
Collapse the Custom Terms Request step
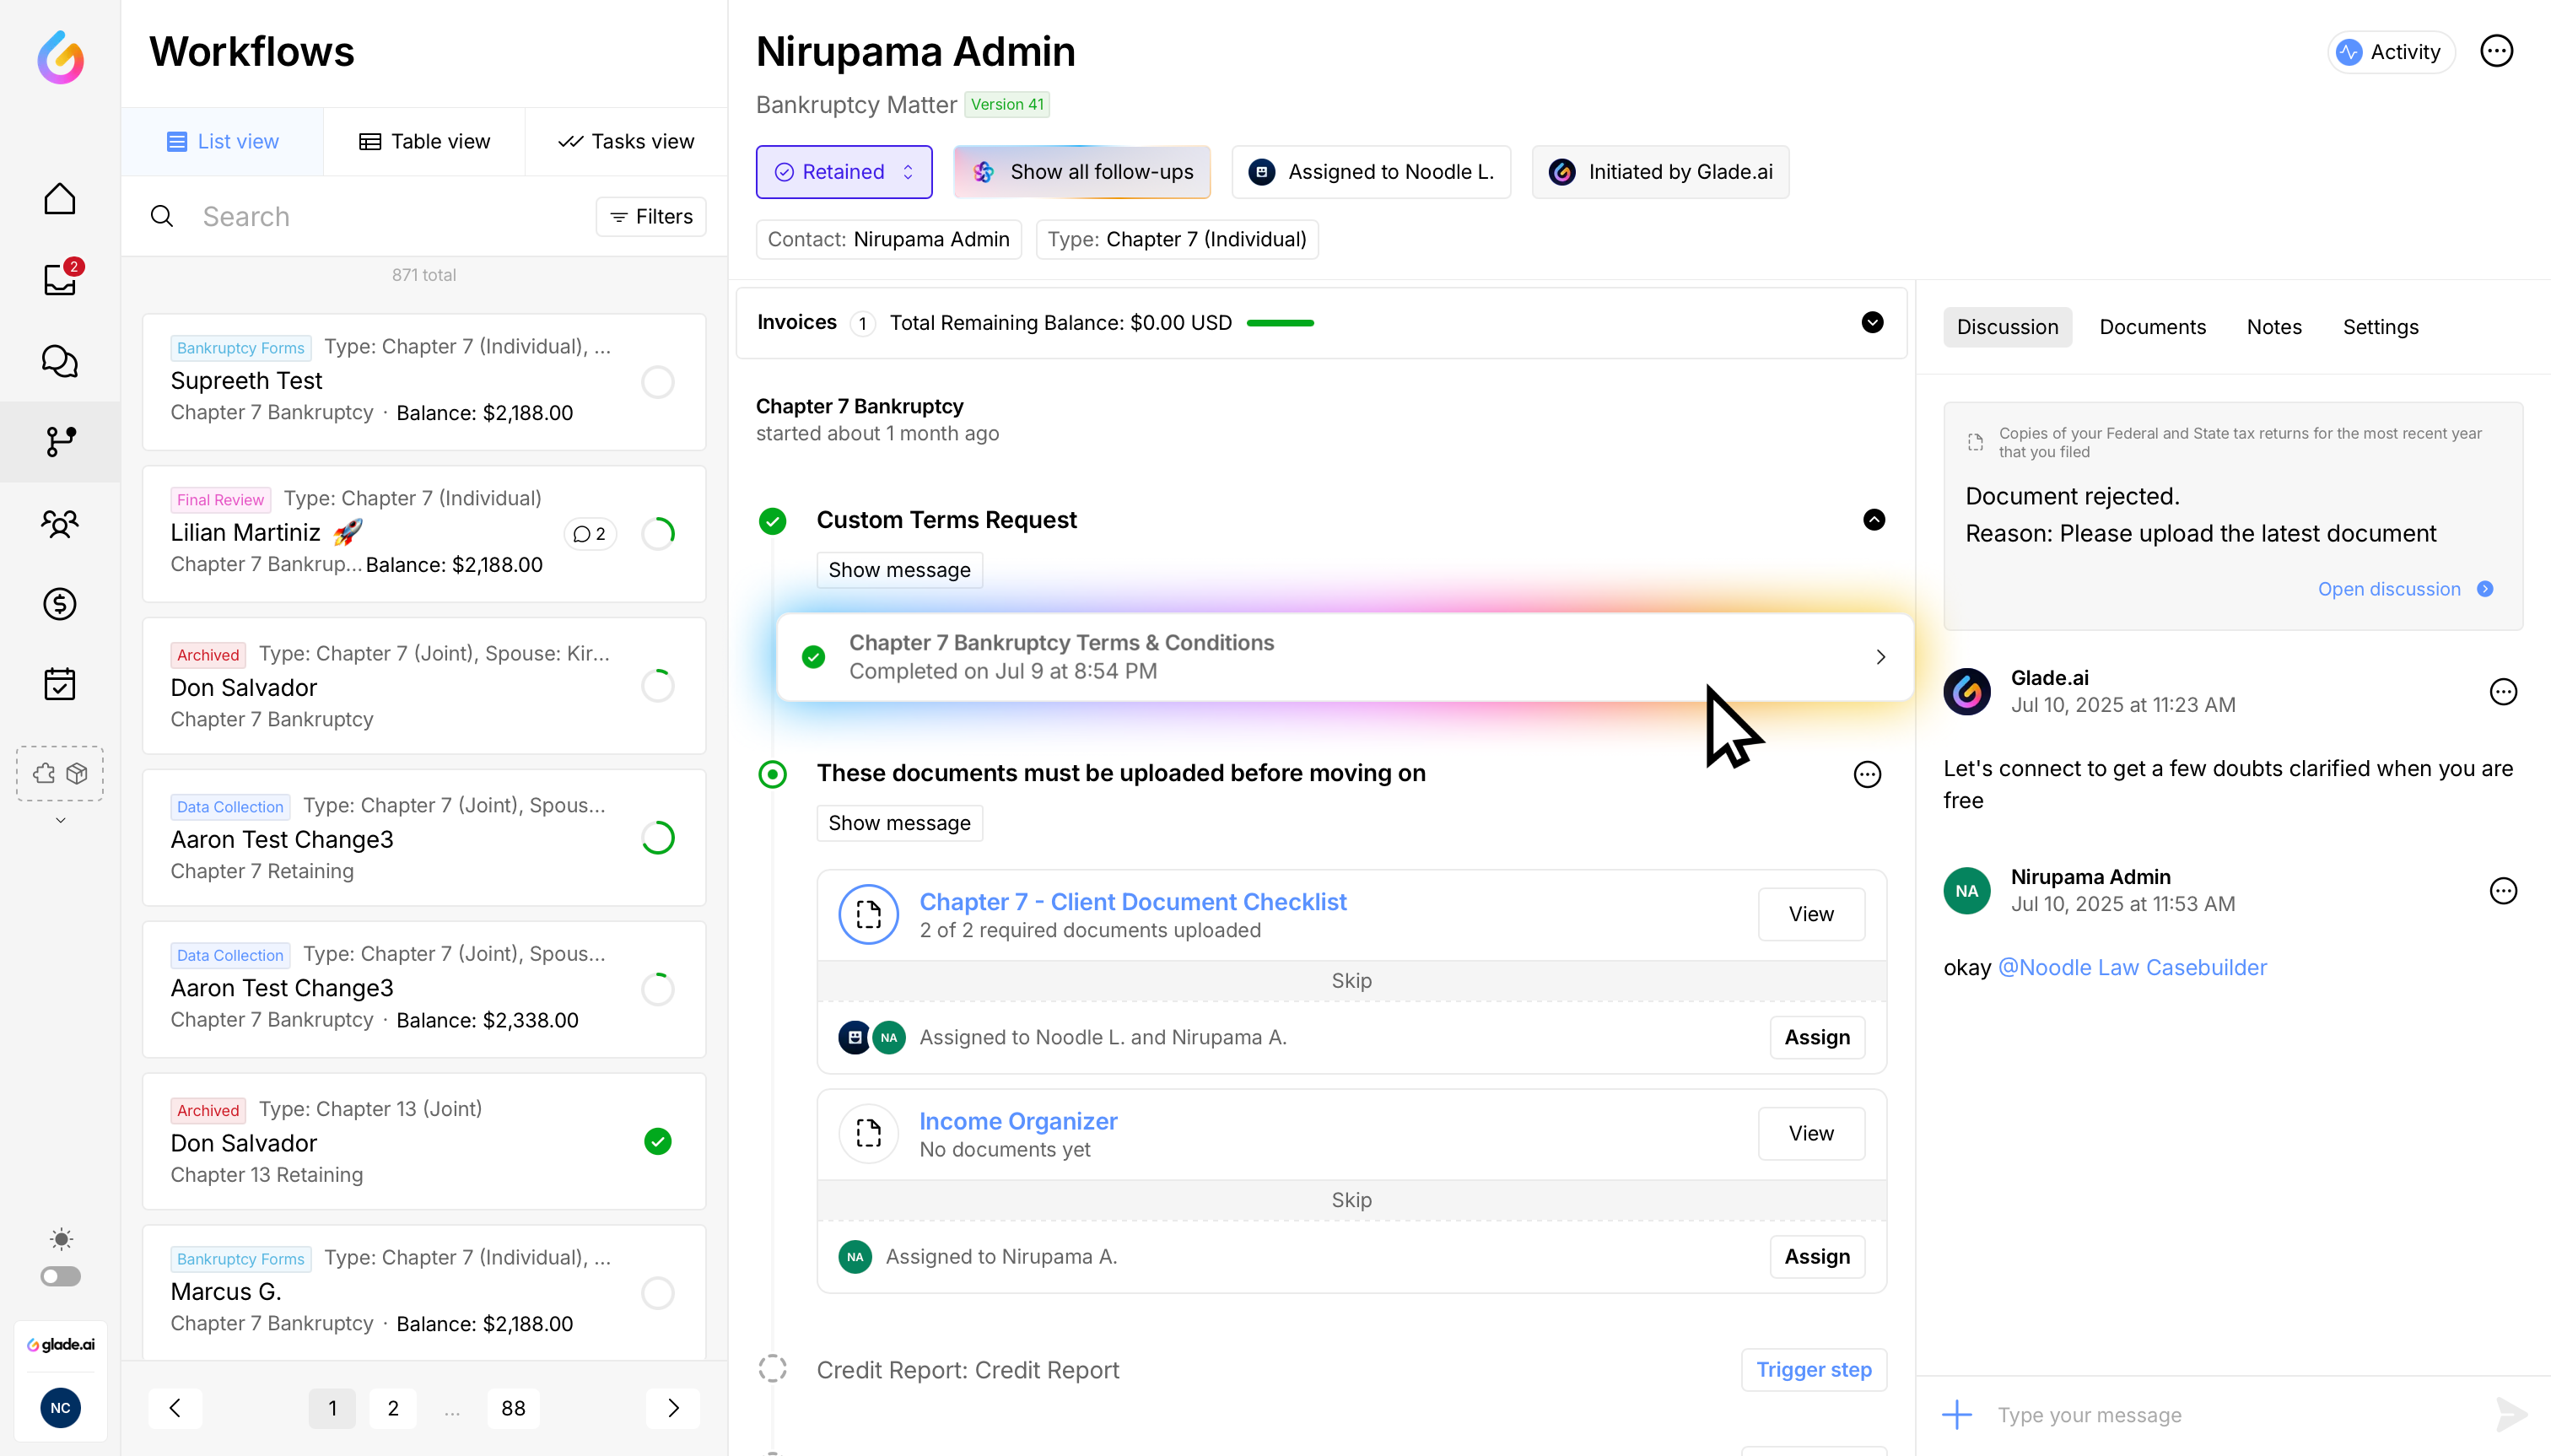[x=1873, y=520]
